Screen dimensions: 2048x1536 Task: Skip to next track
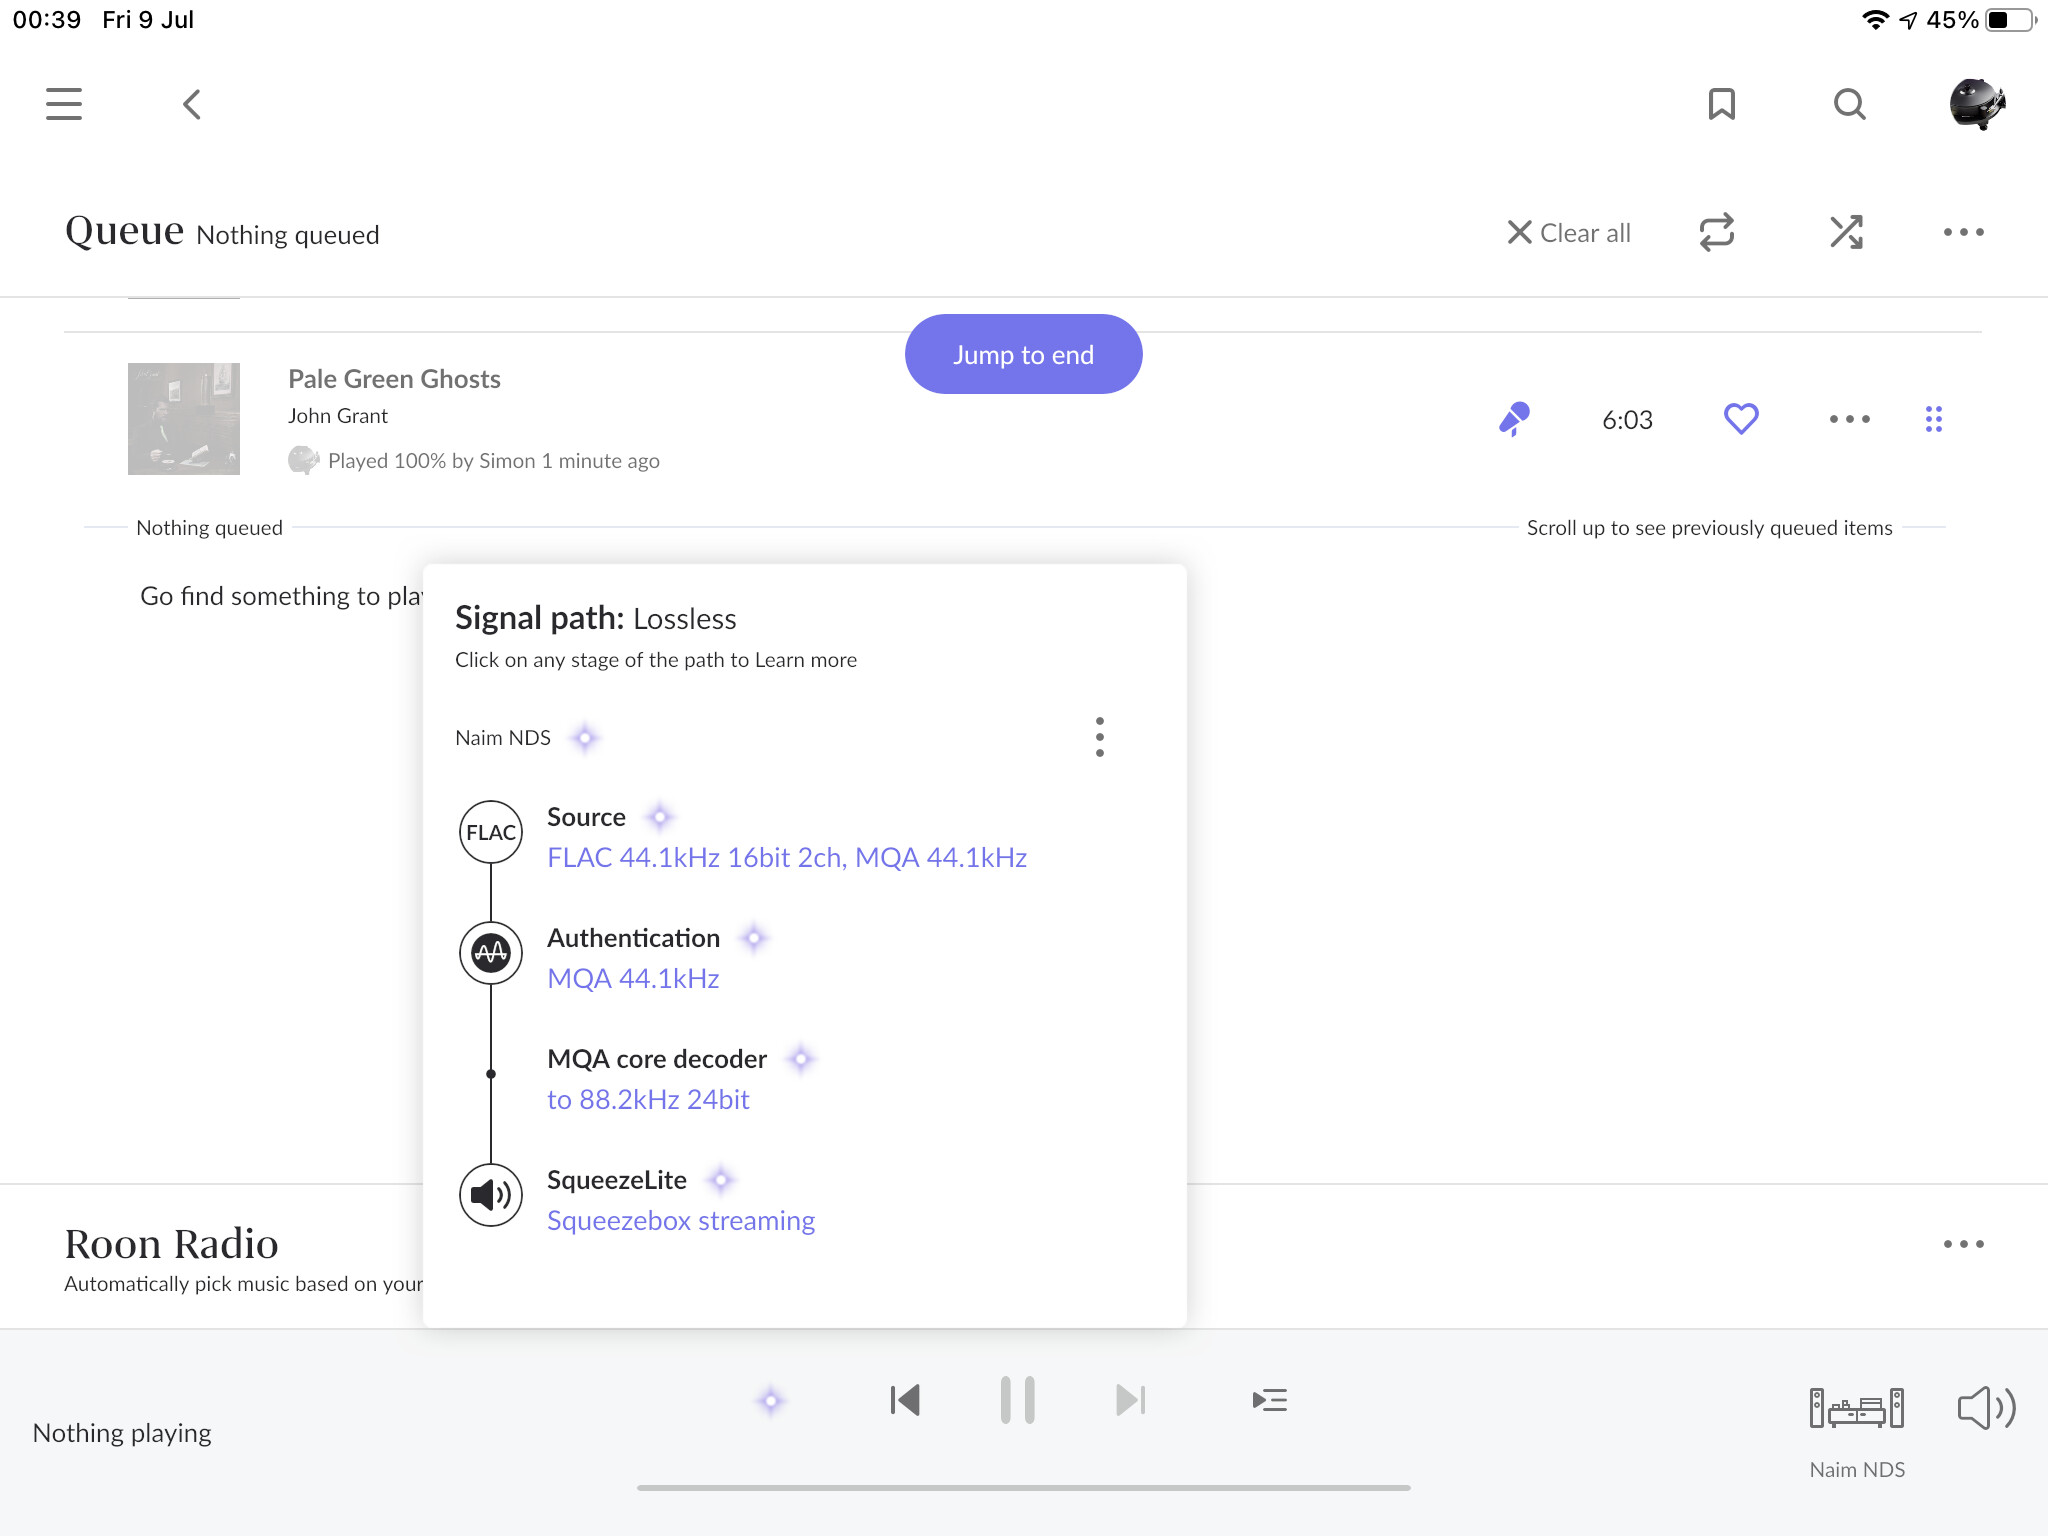[x=1130, y=1400]
